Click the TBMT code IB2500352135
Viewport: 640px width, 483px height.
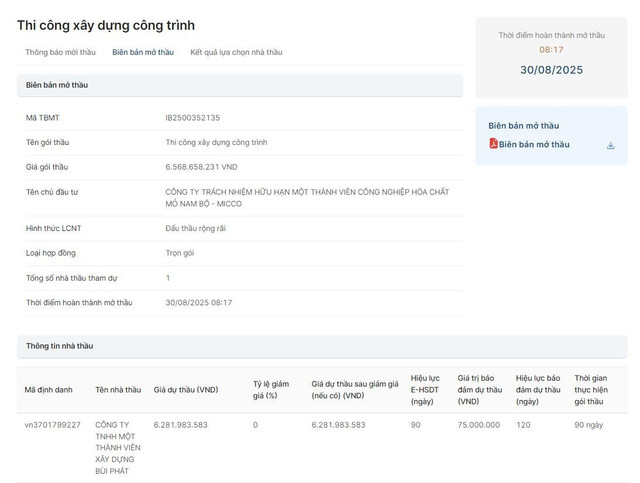pos(193,118)
